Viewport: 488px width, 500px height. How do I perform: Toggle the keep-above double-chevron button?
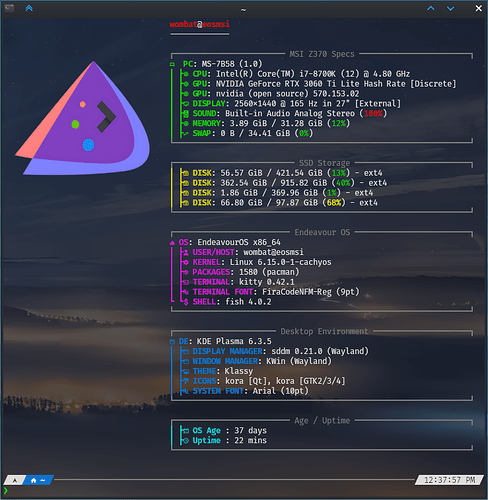pyautogui.click(x=29, y=8)
